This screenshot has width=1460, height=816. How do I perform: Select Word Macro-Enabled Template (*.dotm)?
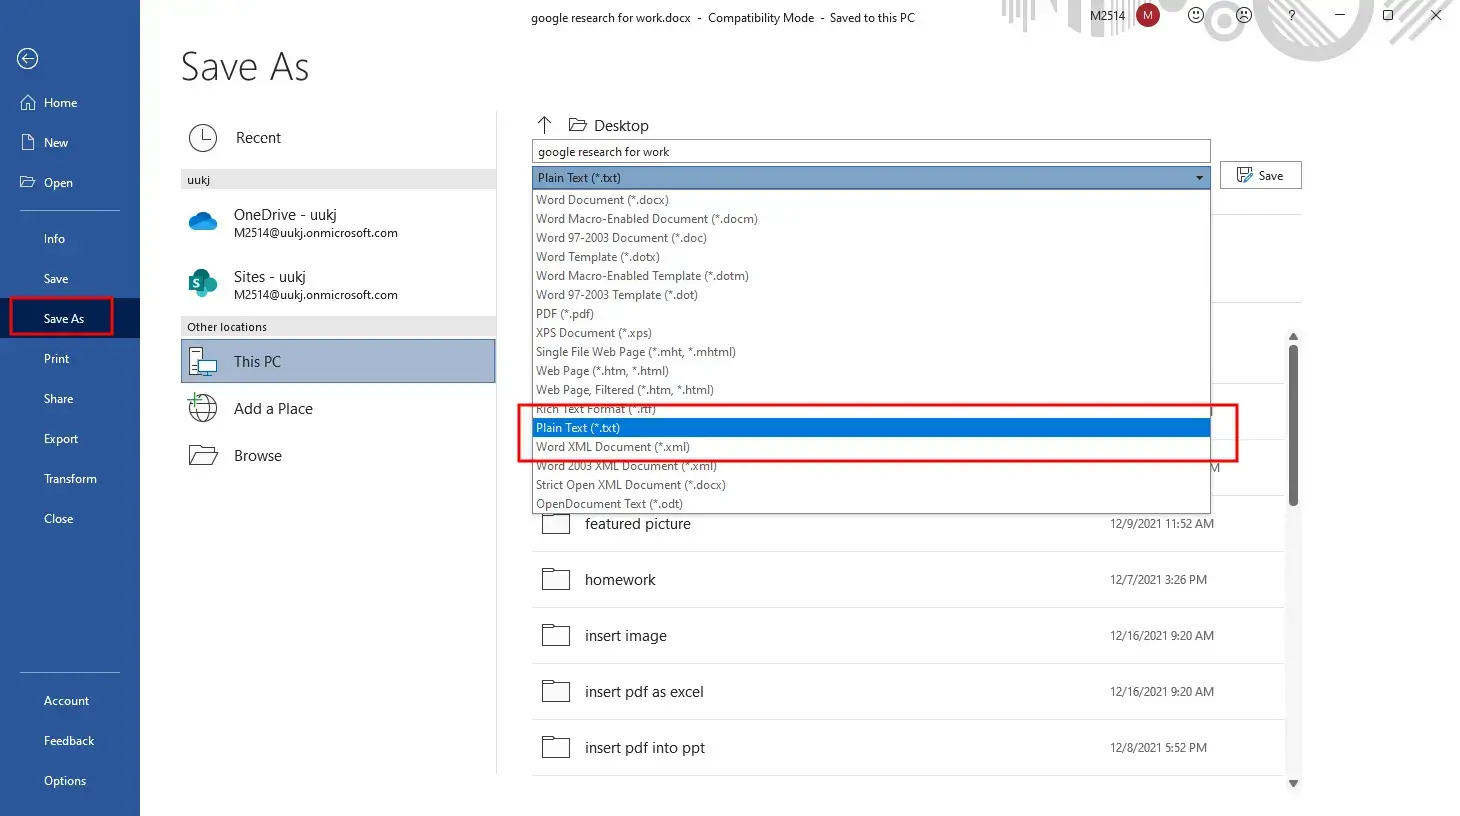coord(871,276)
